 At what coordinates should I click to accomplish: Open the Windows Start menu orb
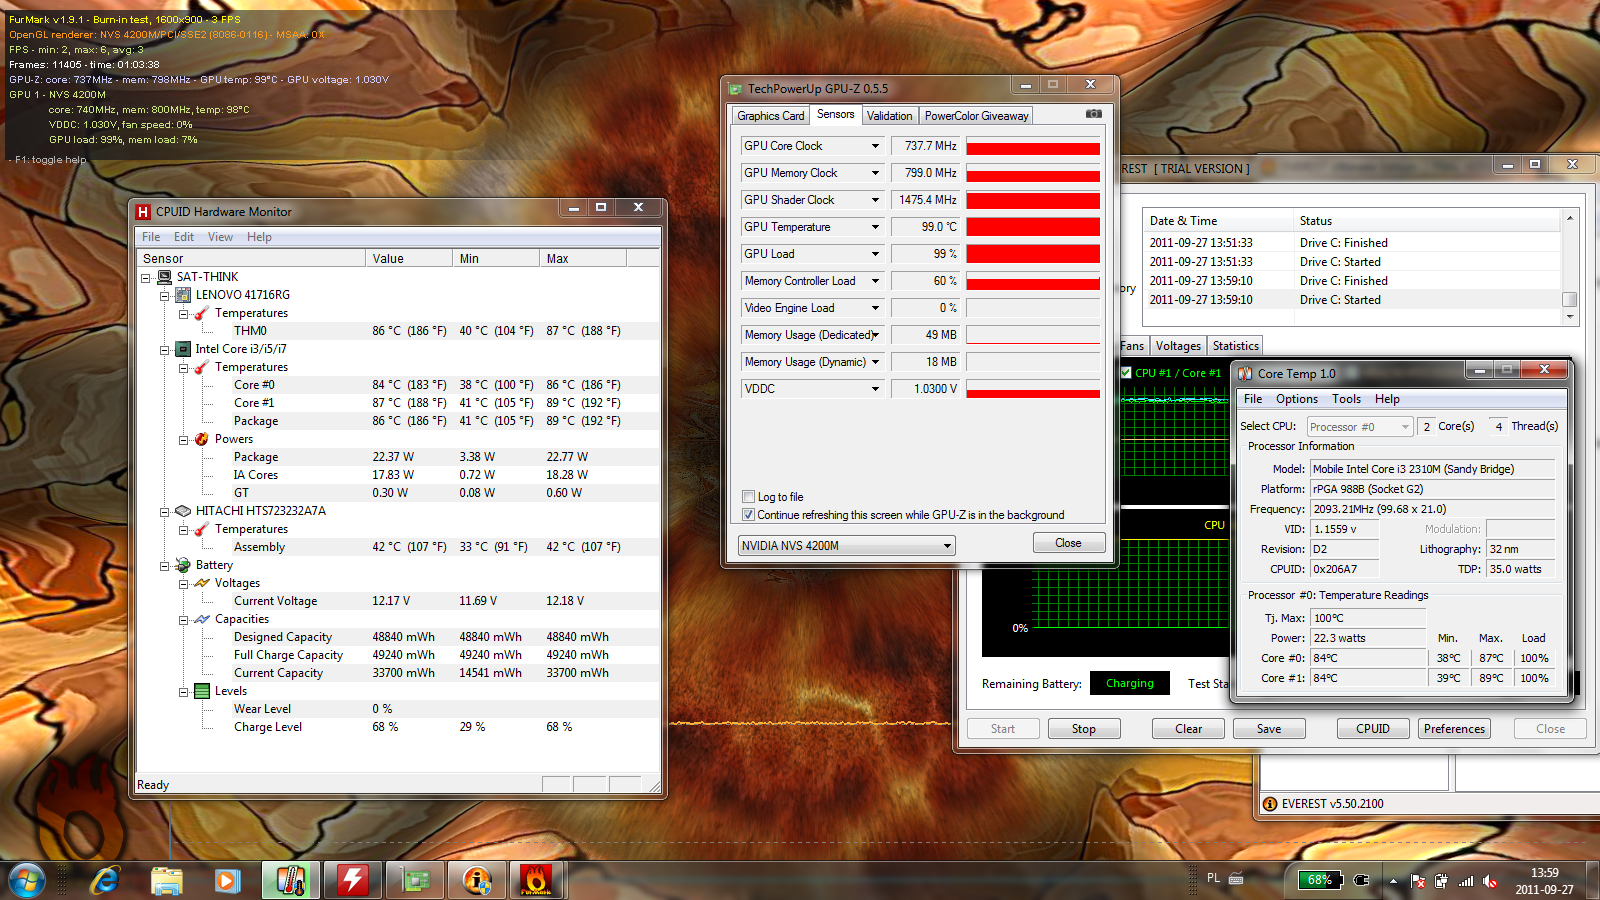[x=27, y=881]
